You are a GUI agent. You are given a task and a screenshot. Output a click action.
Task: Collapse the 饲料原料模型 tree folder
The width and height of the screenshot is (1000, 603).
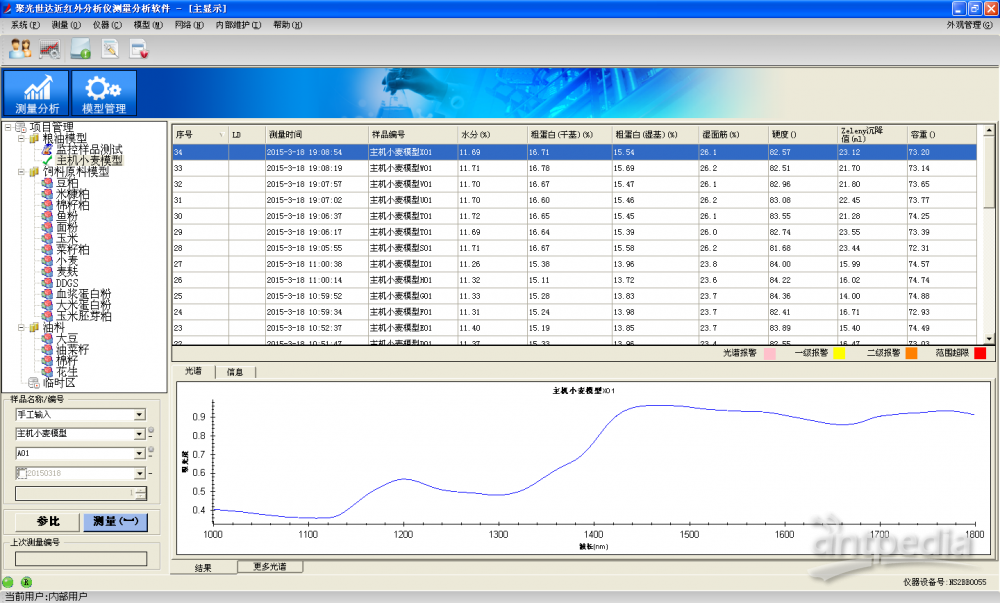point(20,172)
